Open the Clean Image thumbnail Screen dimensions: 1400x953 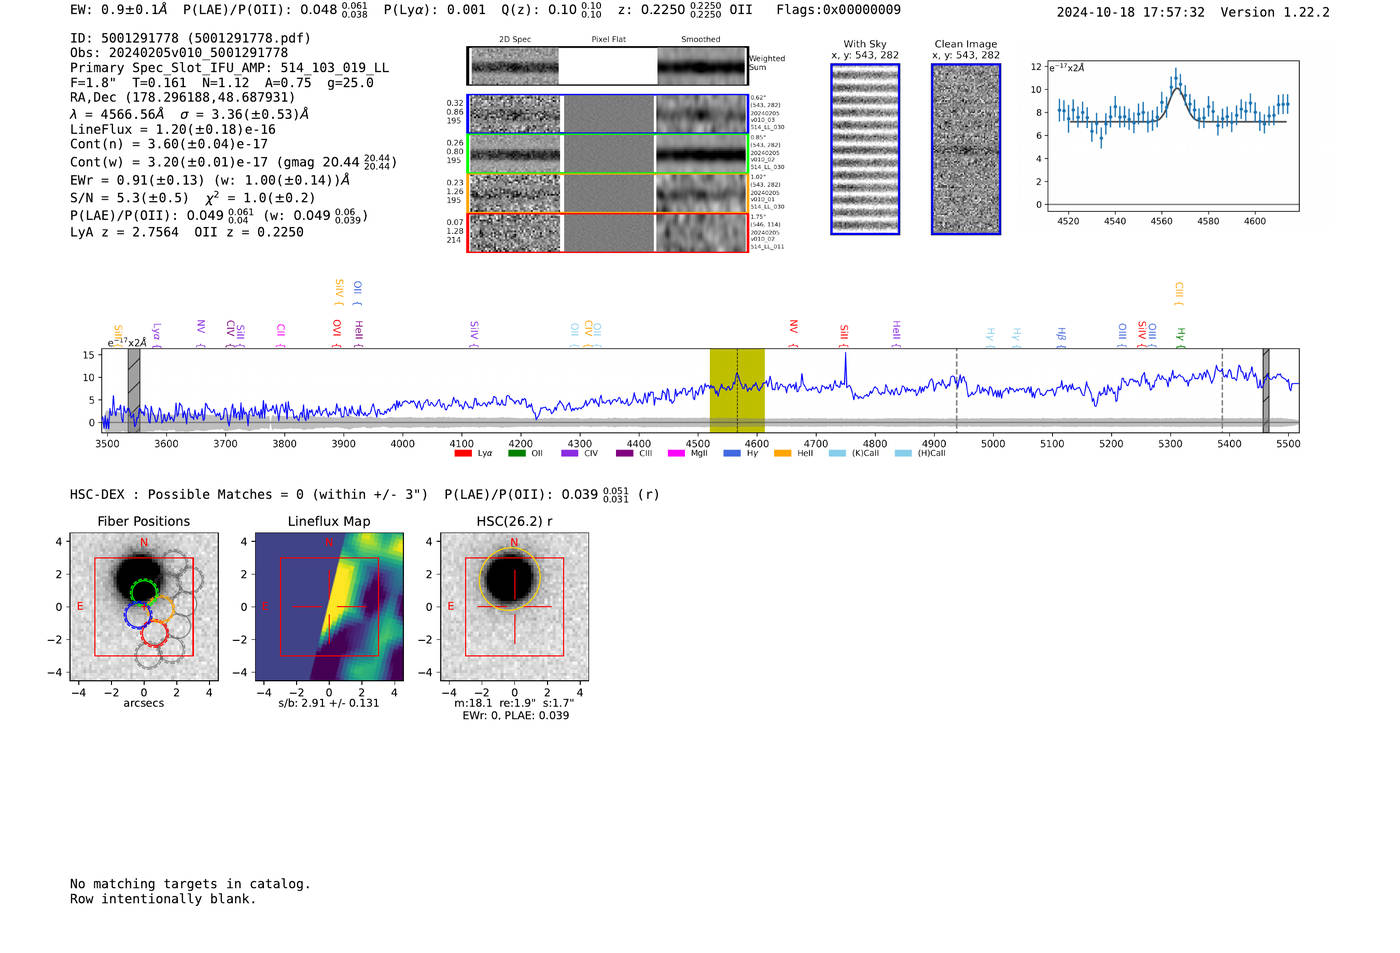[966, 149]
